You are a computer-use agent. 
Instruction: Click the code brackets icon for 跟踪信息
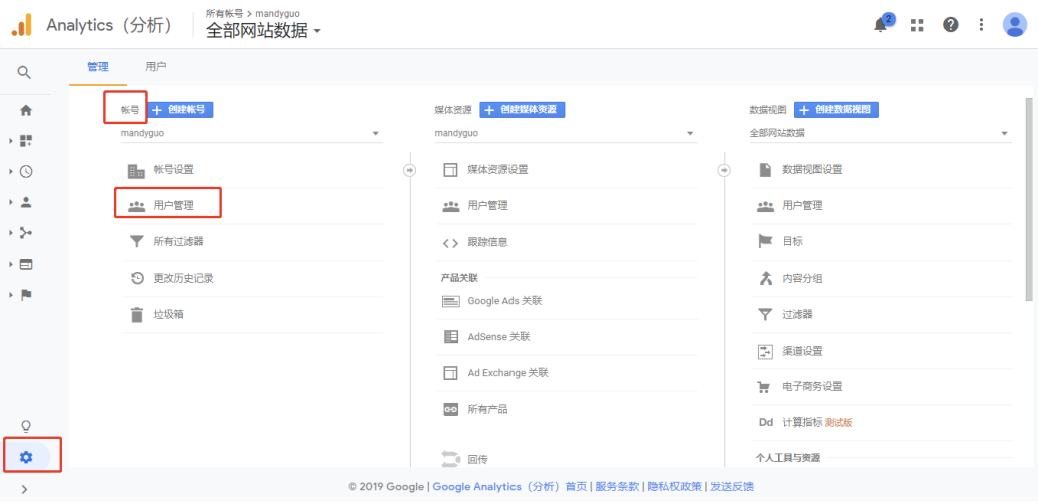(x=450, y=242)
